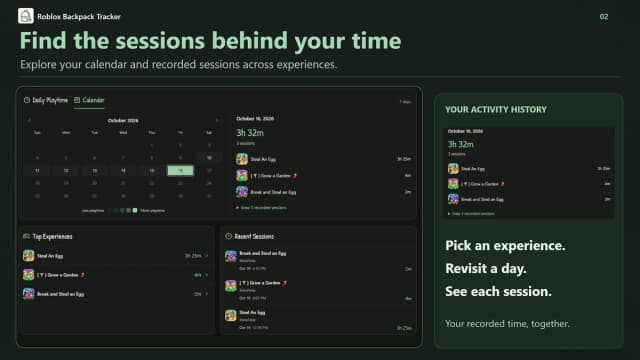640x360 pixels.
Task: Click Break and Steal an Egg icon in day summary
Action: (242, 192)
